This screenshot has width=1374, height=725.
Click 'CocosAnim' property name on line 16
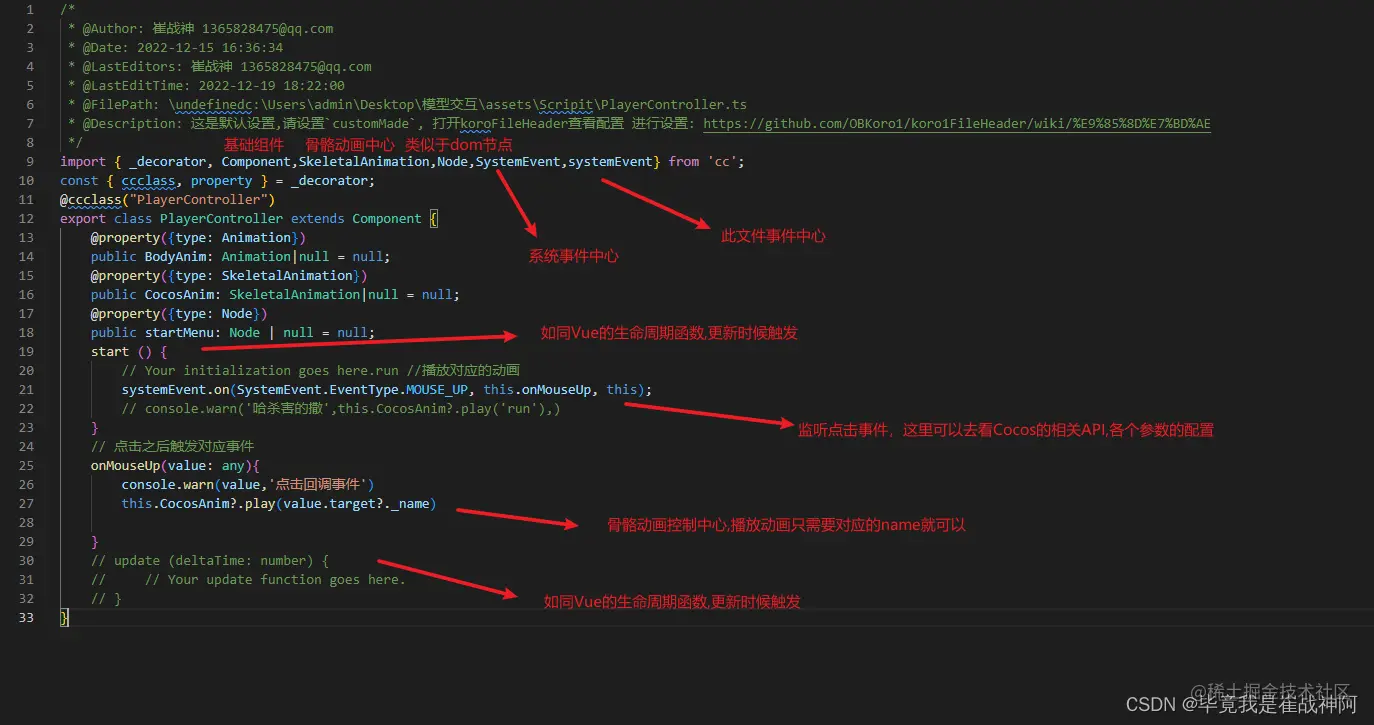pyautogui.click(x=180, y=295)
